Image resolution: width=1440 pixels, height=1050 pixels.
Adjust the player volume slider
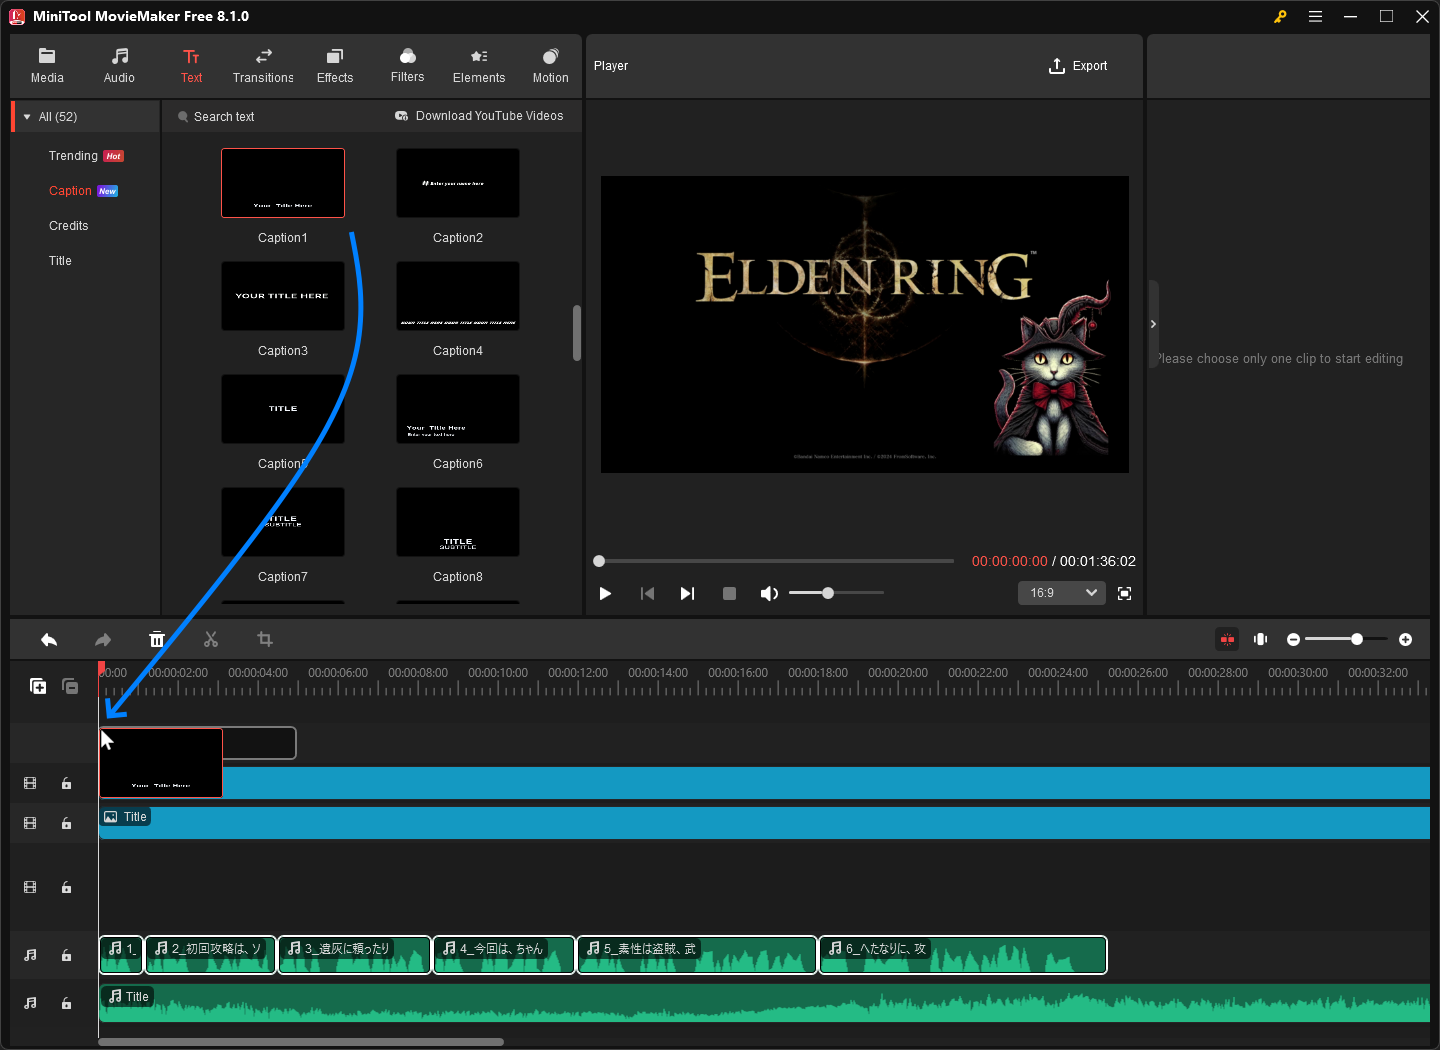pyautogui.click(x=836, y=593)
